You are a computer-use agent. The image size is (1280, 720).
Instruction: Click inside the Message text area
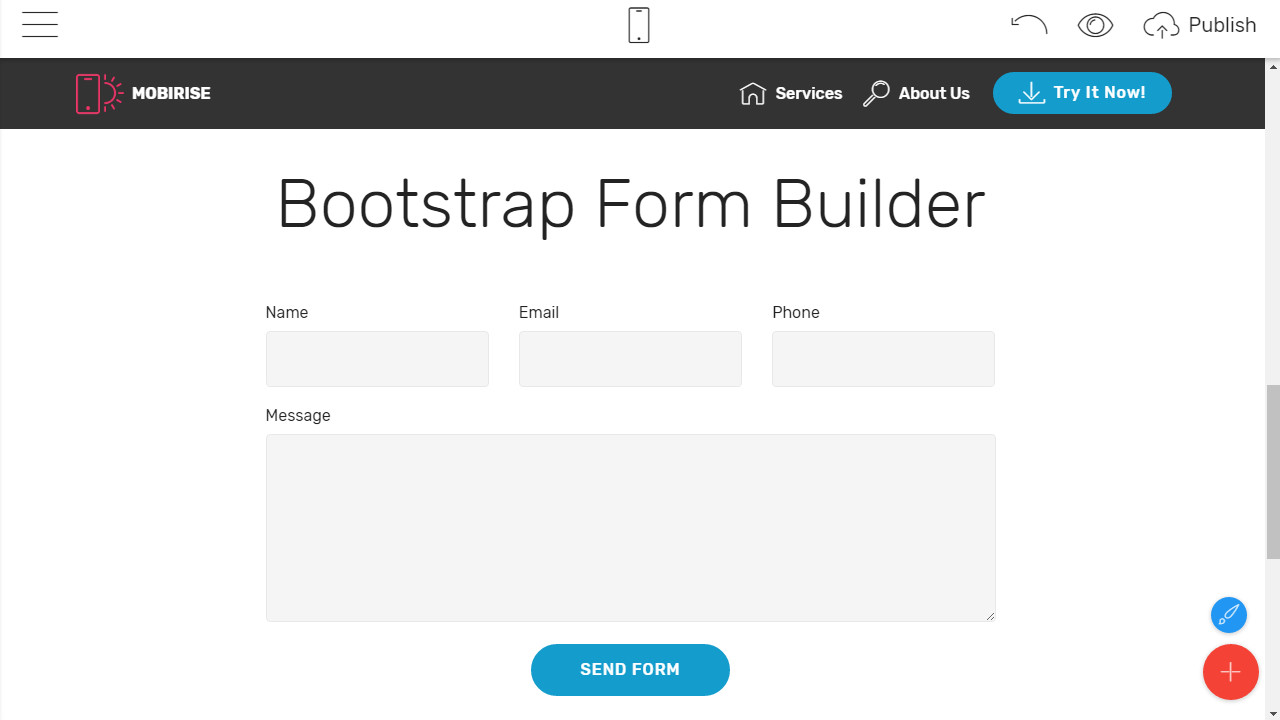pyautogui.click(x=630, y=527)
